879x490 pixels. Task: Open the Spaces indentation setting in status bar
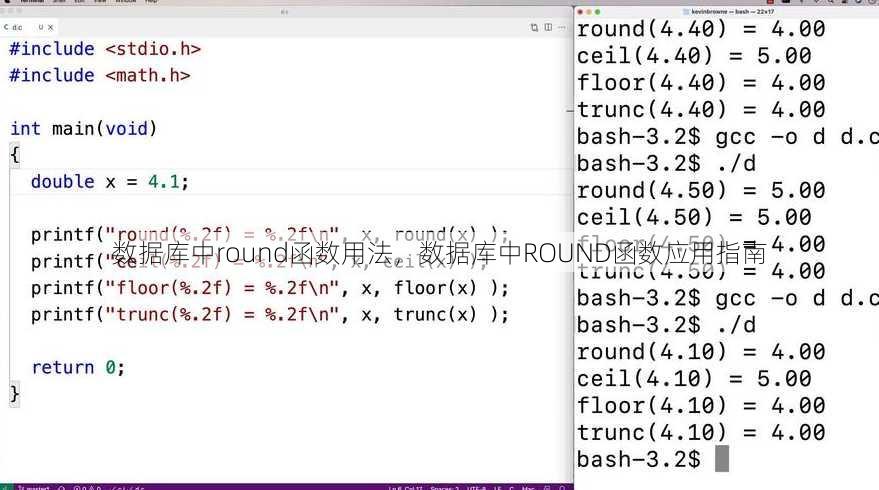point(445,488)
